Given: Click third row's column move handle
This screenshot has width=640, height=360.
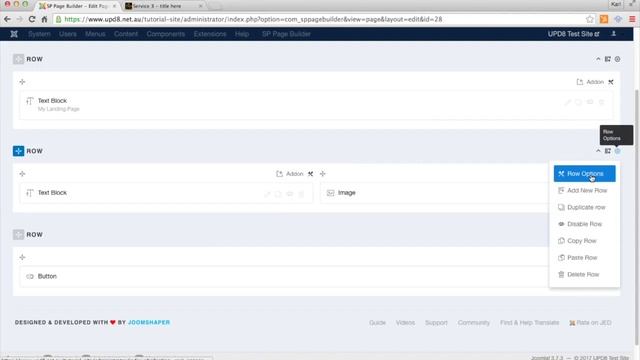Looking at the screenshot, I should point(22,258).
